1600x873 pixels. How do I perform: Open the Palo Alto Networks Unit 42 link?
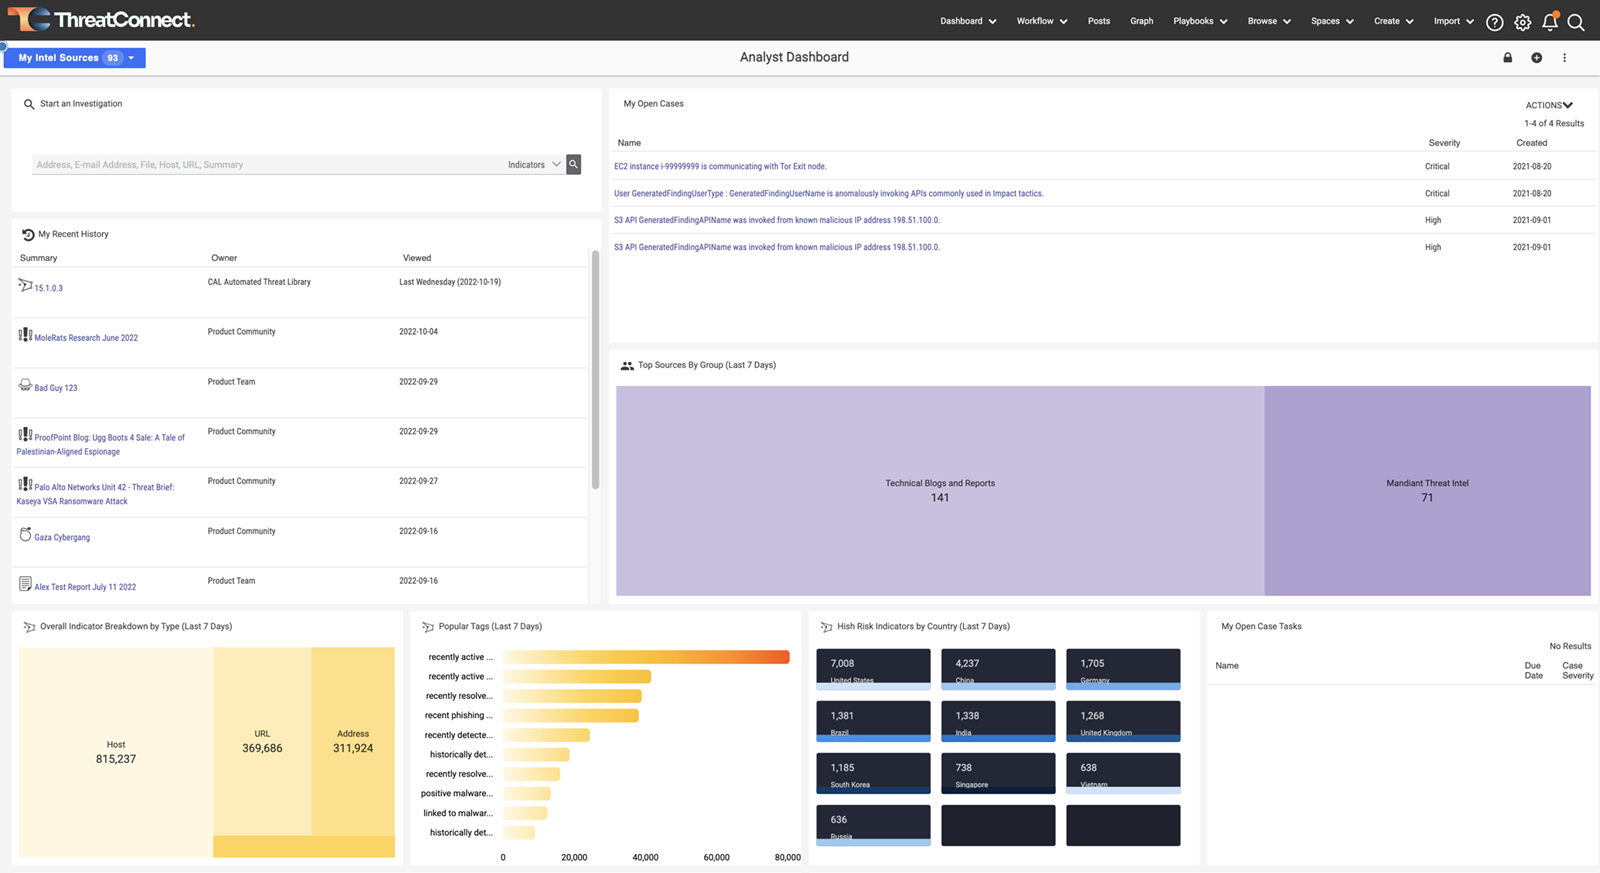click(95, 494)
